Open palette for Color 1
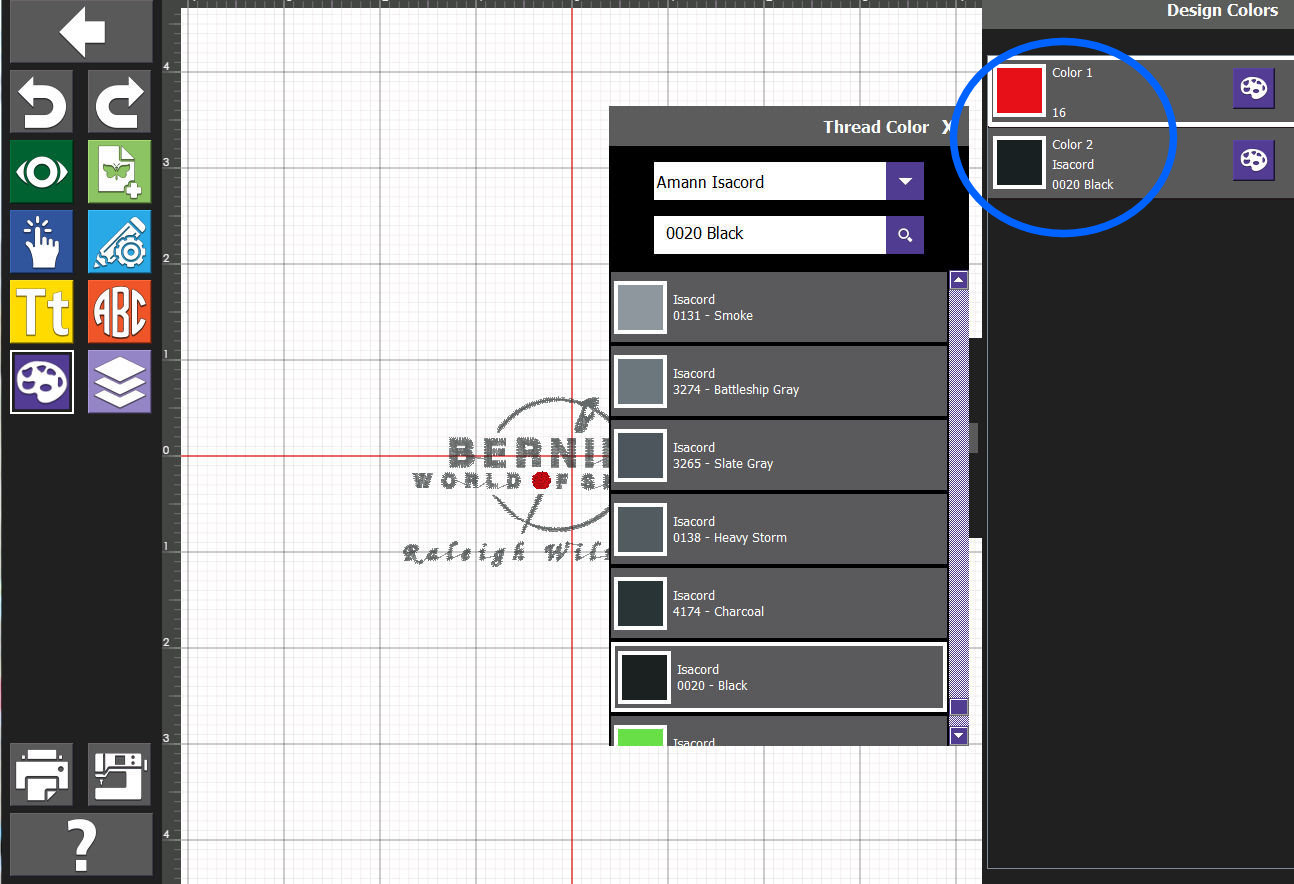 pos(1253,89)
